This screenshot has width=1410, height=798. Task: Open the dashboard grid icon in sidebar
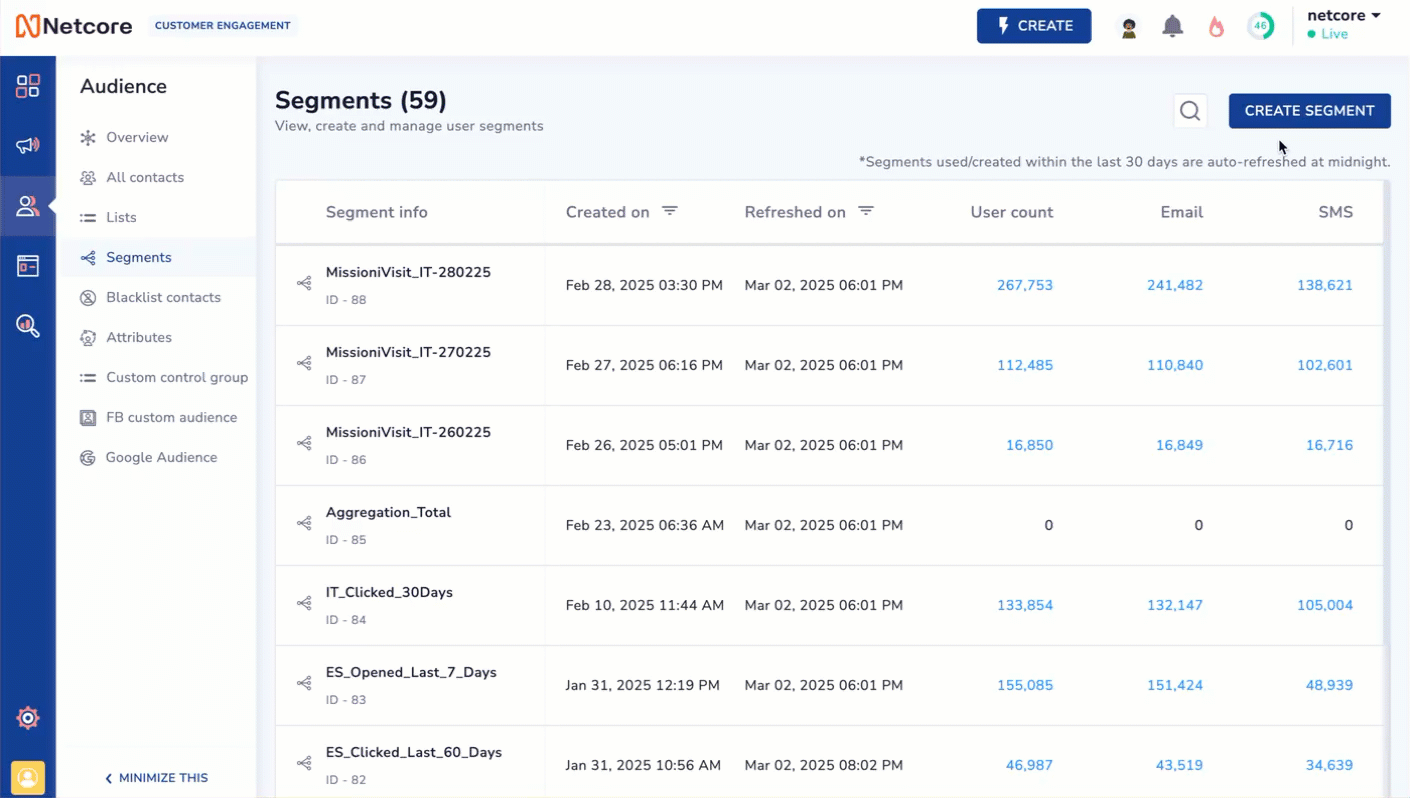click(28, 86)
